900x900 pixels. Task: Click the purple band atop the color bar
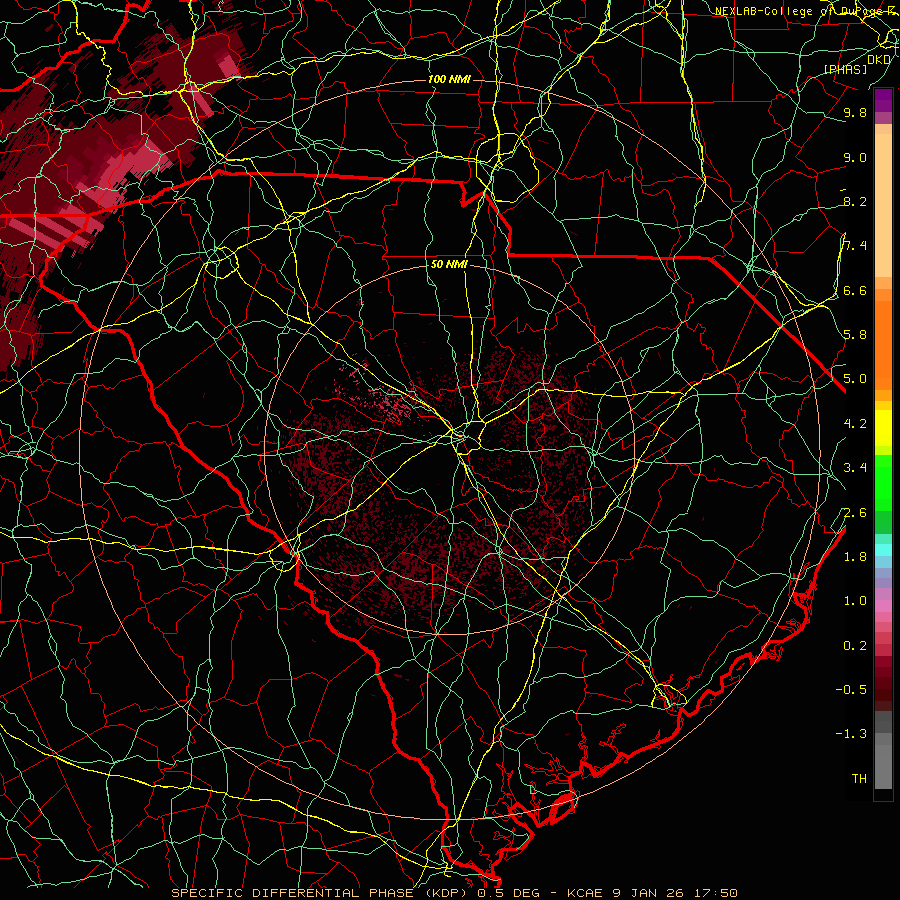point(883,100)
